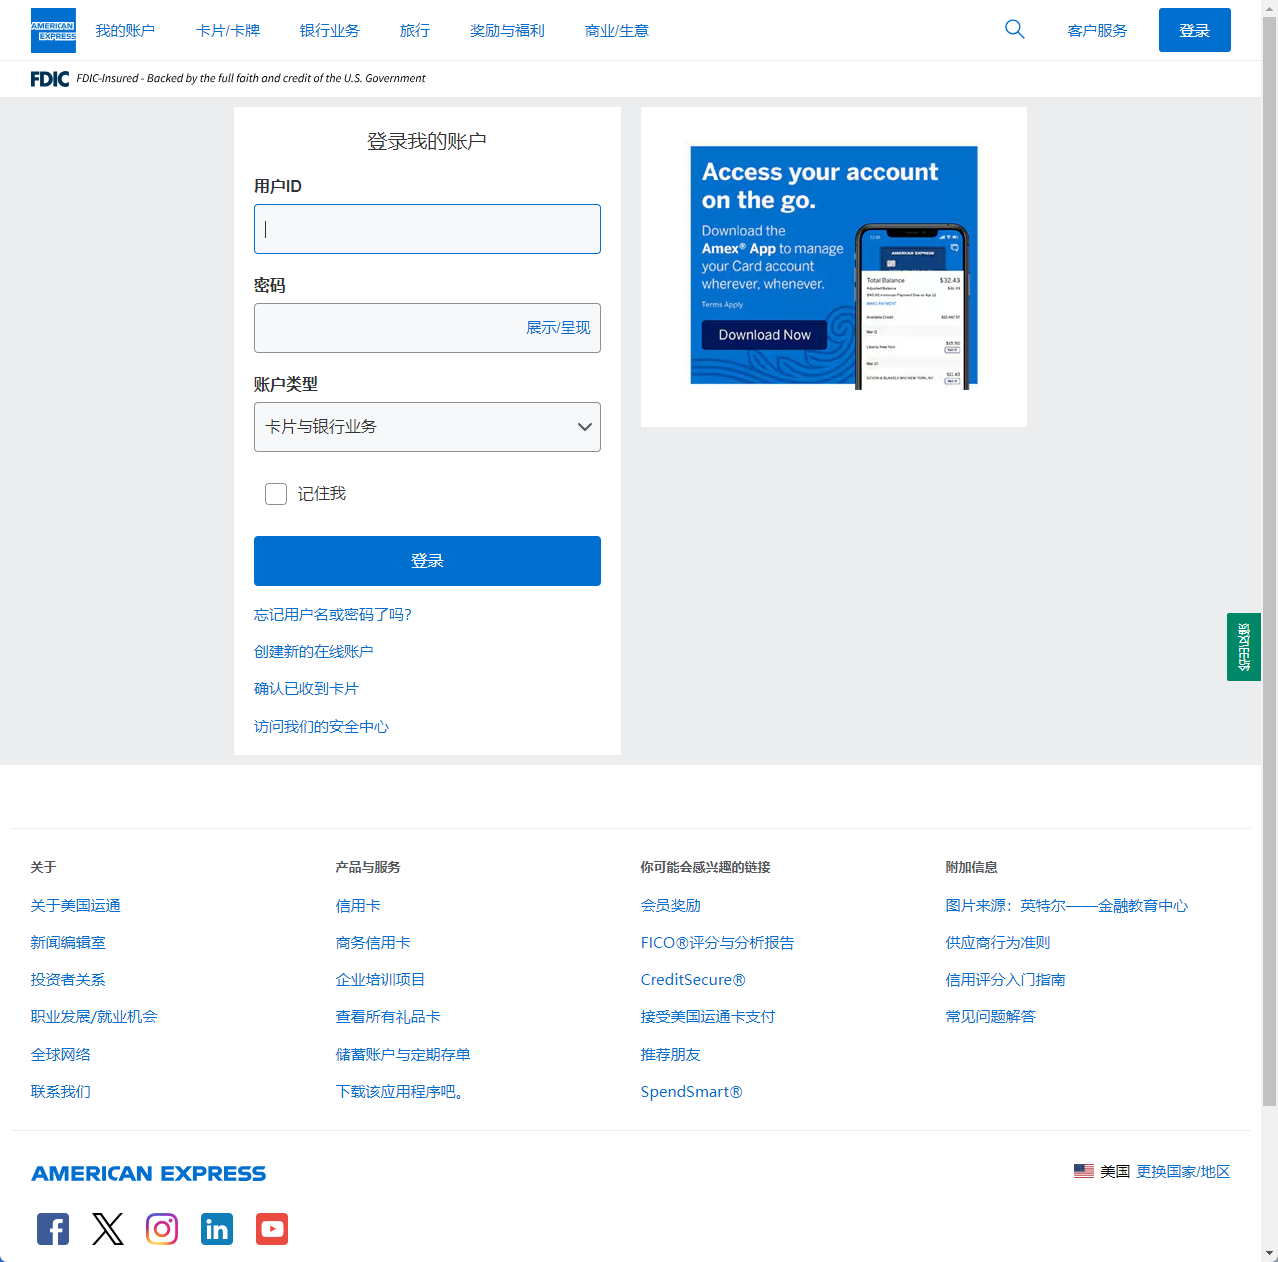Screen dimensions: 1278x1262
Task: Open the green feedback side tab
Action: click(x=1243, y=647)
